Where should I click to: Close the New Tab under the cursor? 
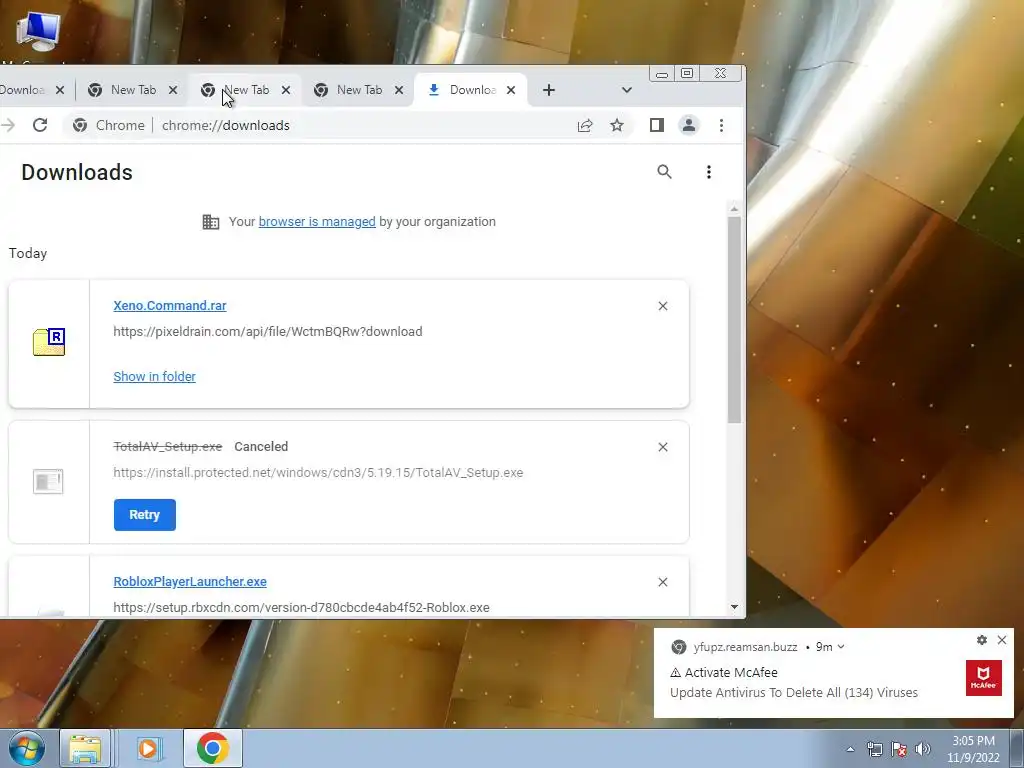(x=285, y=90)
